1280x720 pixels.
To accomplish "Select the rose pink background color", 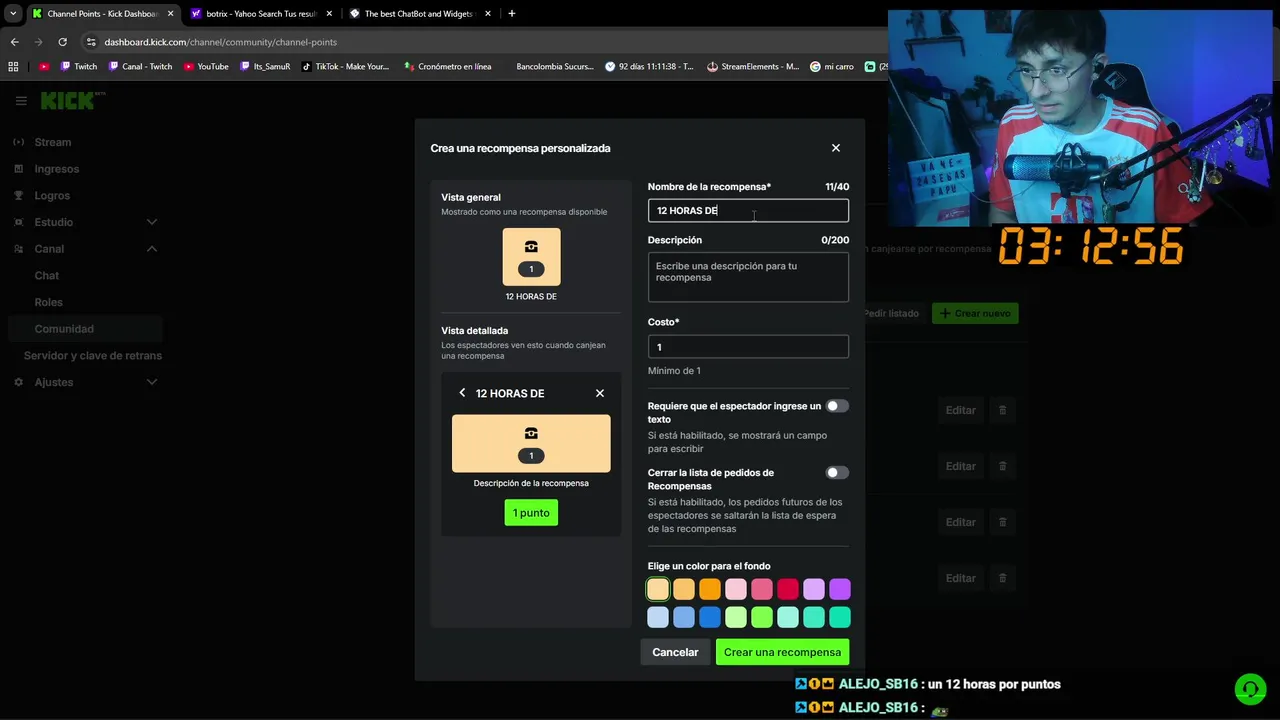I will pyautogui.click(x=762, y=590).
